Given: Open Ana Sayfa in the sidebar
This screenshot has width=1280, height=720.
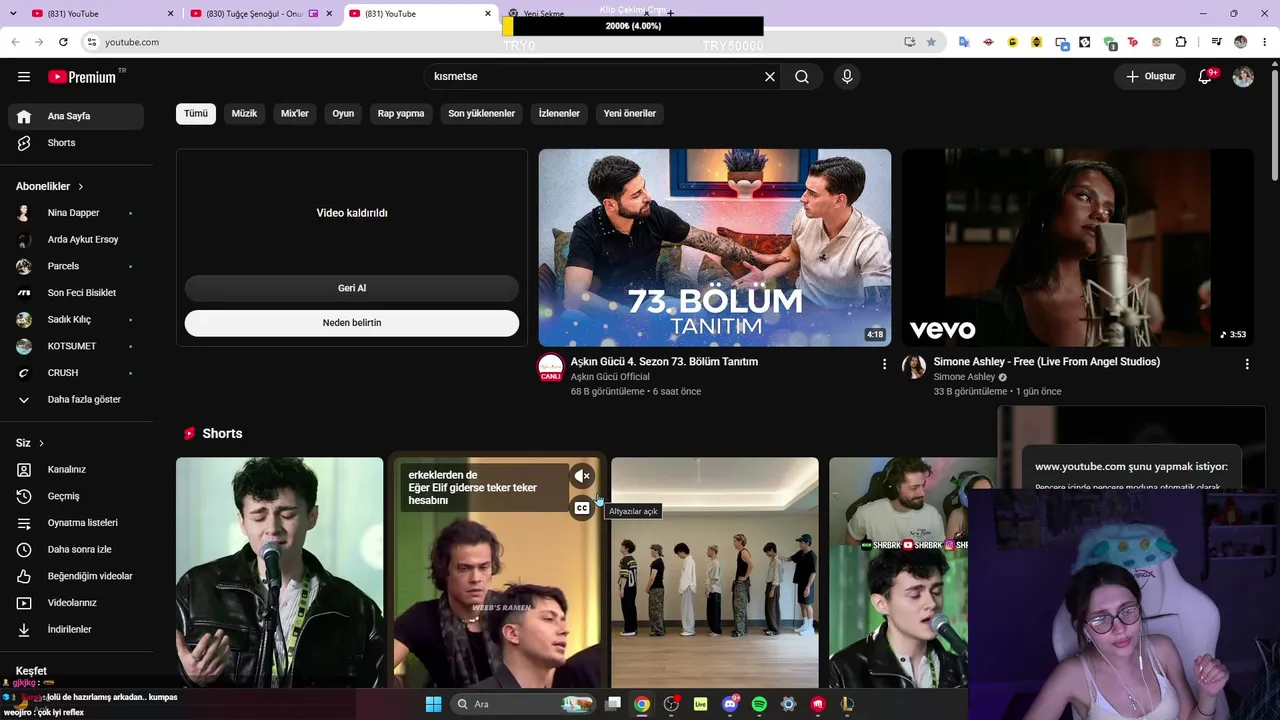Looking at the screenshot, I should click(x=76, y=116).
